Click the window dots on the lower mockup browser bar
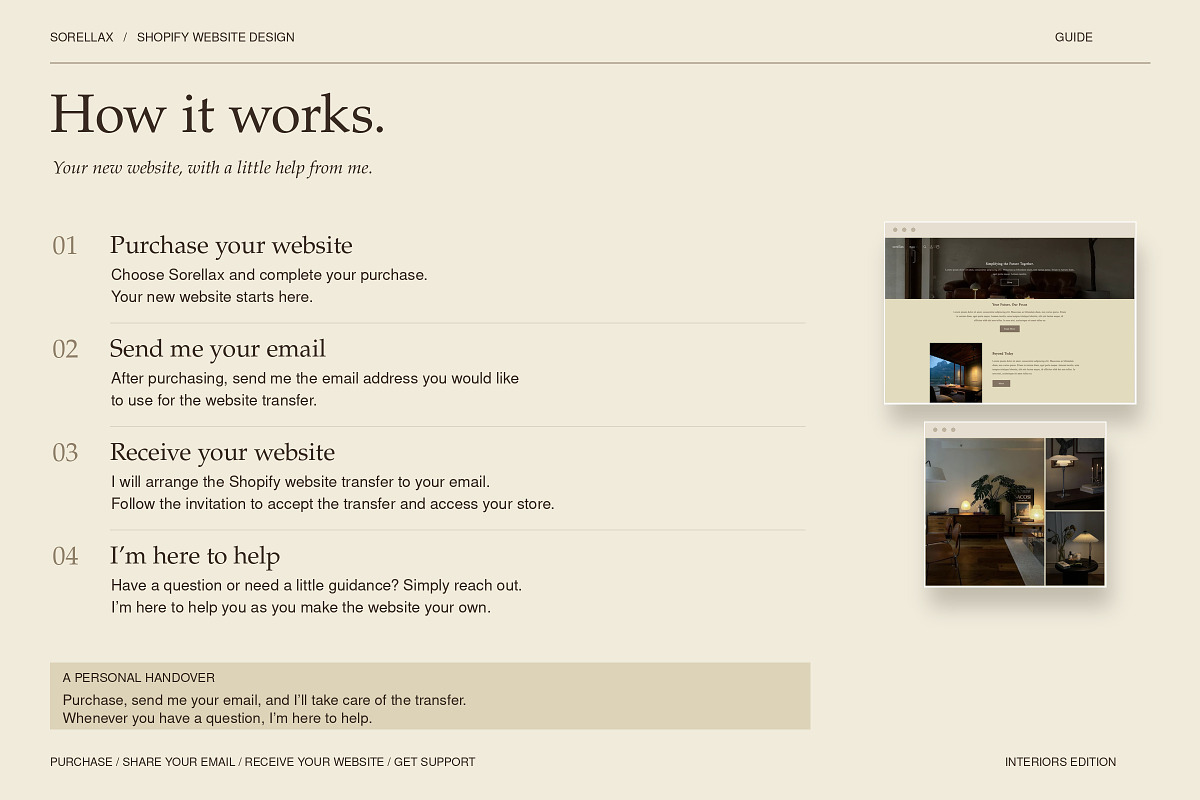The height and width of the screenshot is (800, 1200). tap(944, 430)
